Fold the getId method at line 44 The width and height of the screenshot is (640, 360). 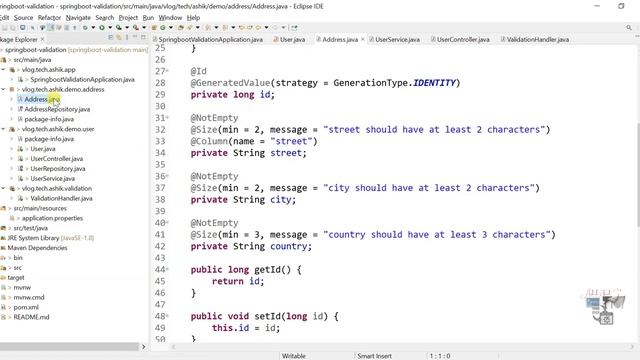coord(167,270)
